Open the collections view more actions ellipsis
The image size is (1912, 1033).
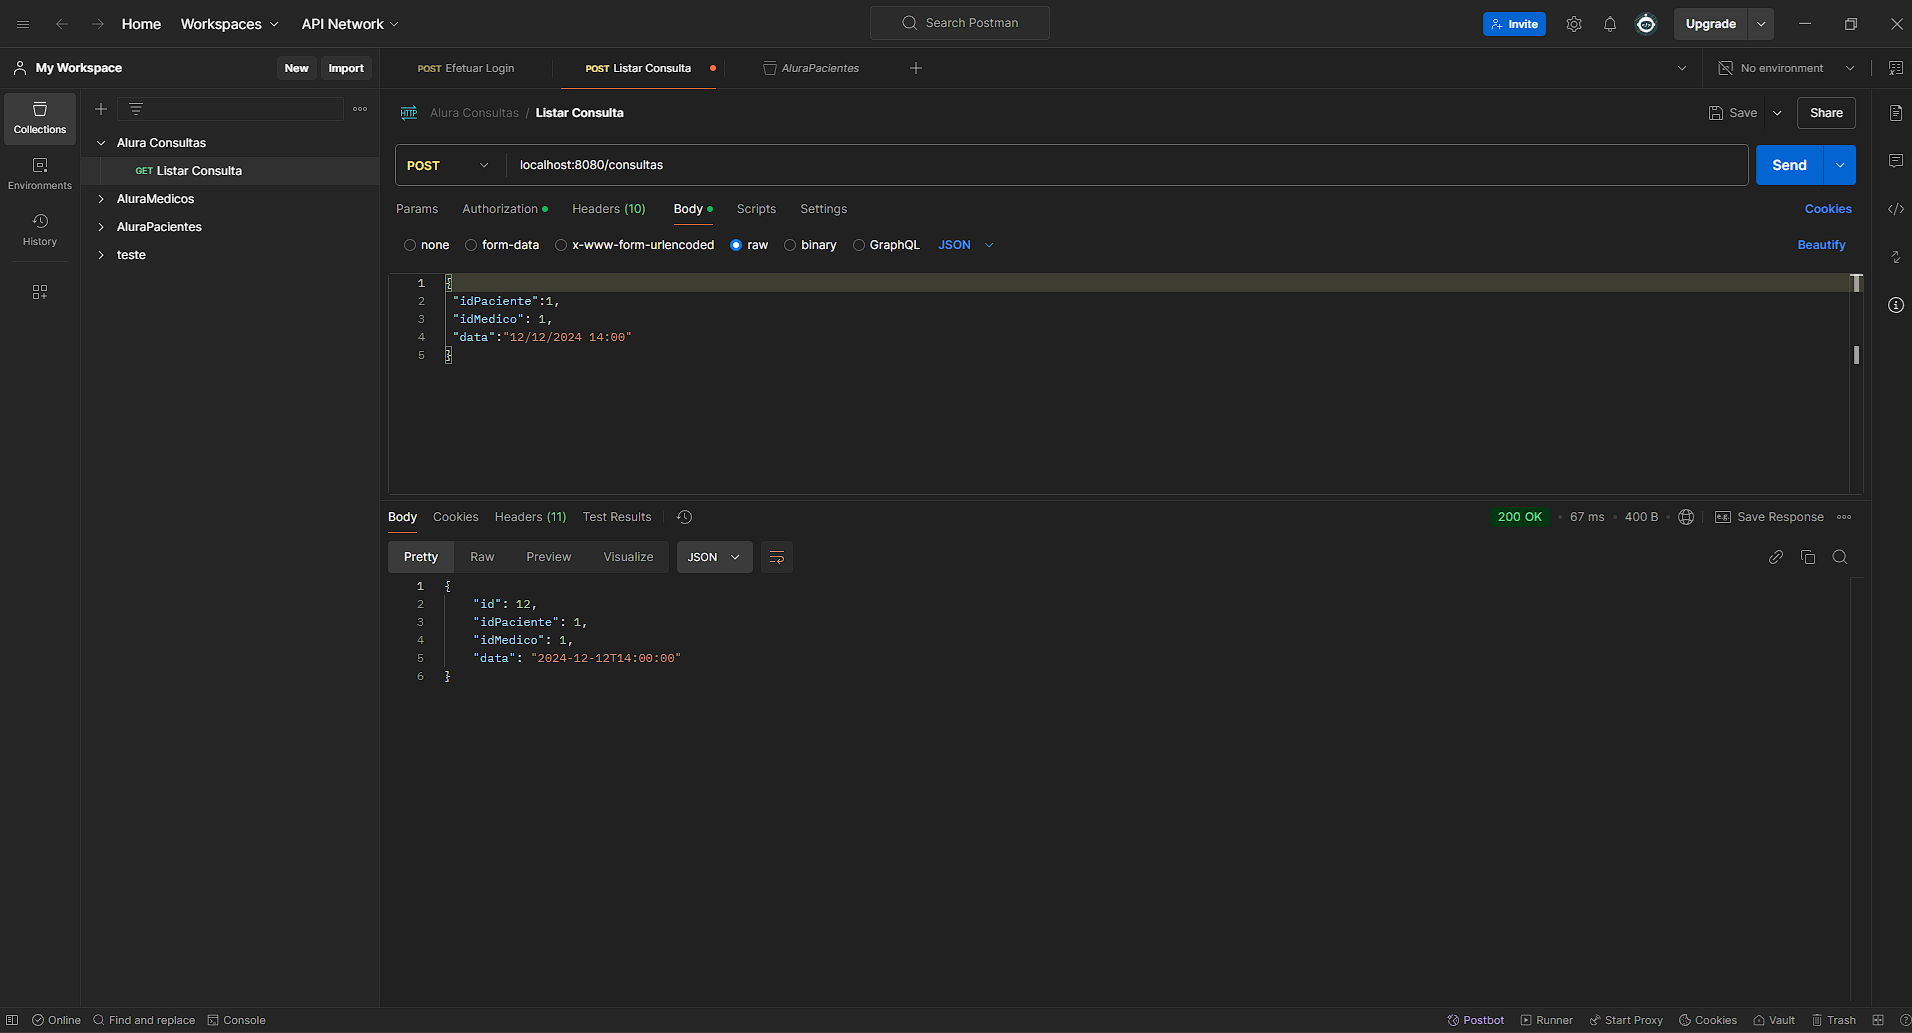(360, 109)
